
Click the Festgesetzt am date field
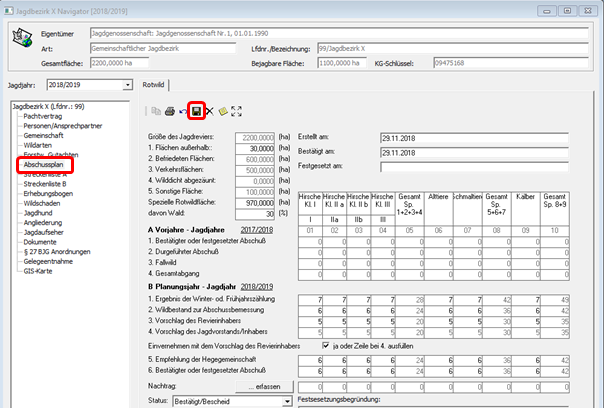coord(473,167)
